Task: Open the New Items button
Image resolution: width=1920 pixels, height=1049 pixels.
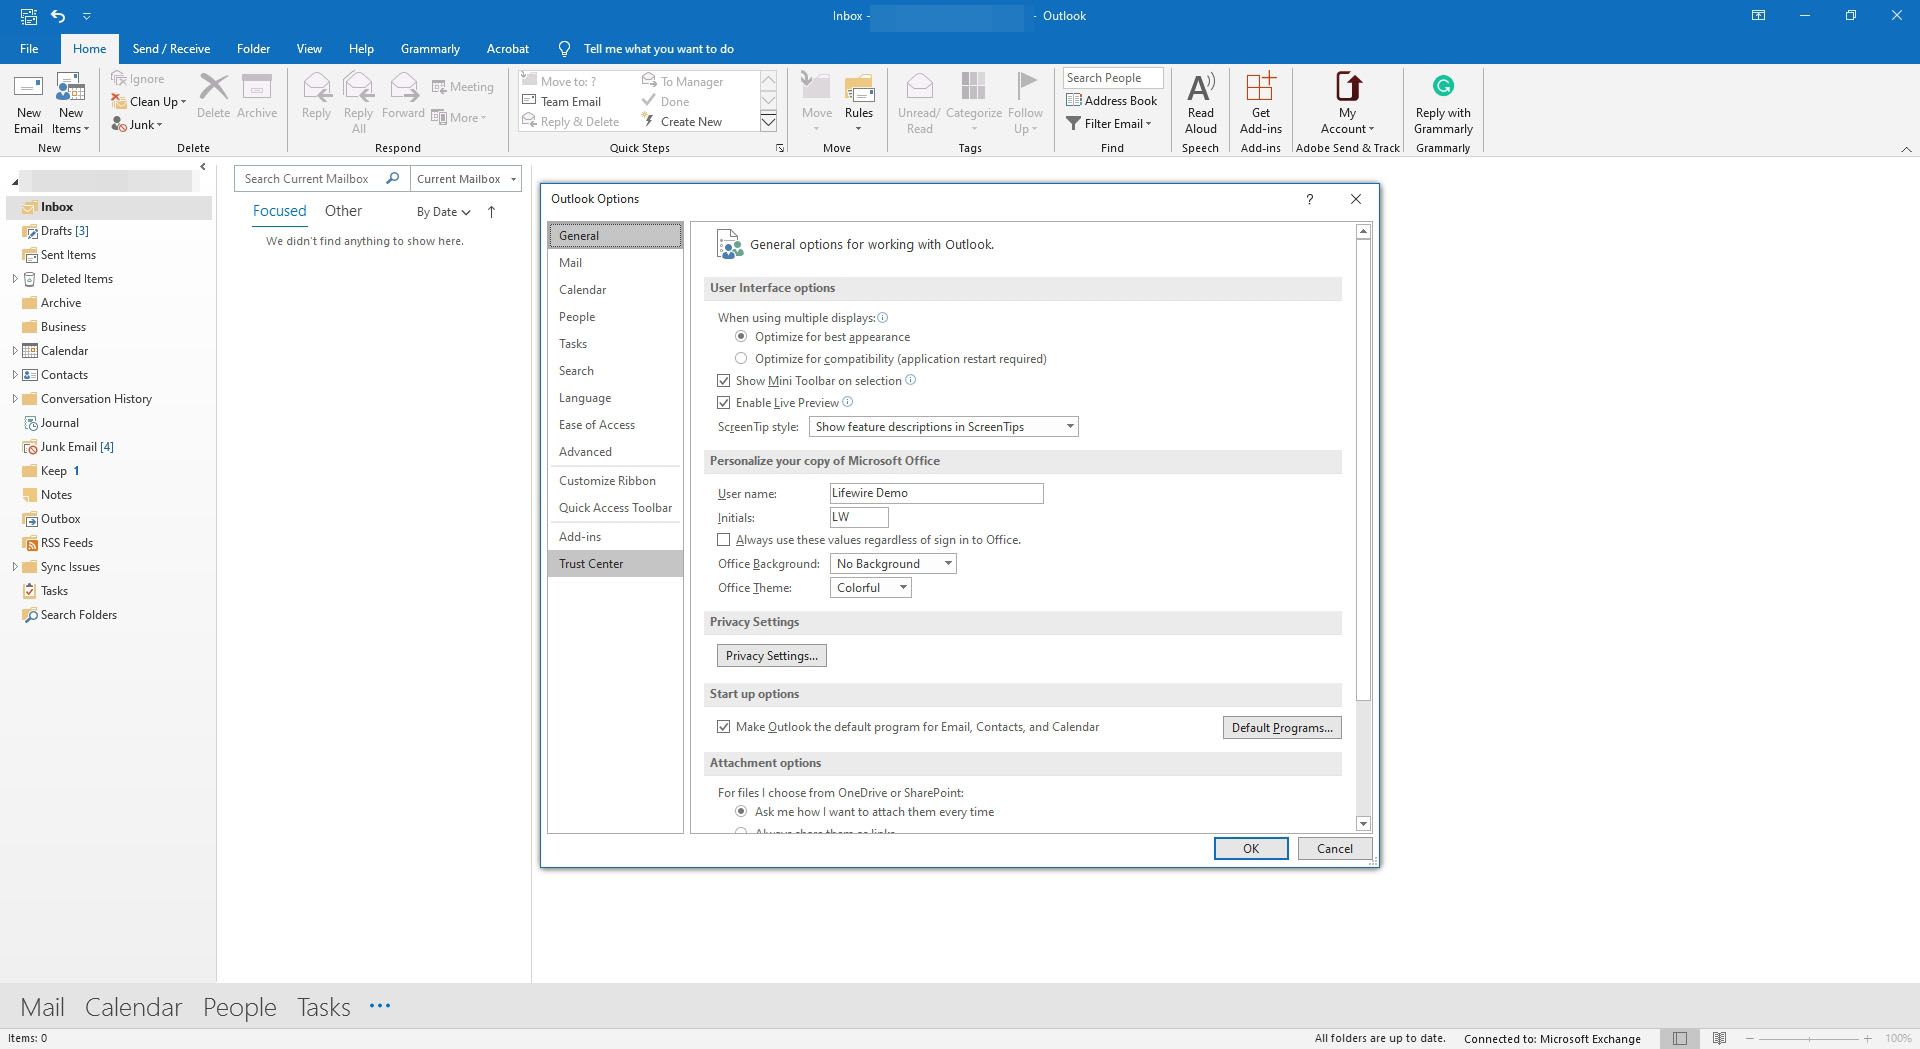Action: pos(70,103)
